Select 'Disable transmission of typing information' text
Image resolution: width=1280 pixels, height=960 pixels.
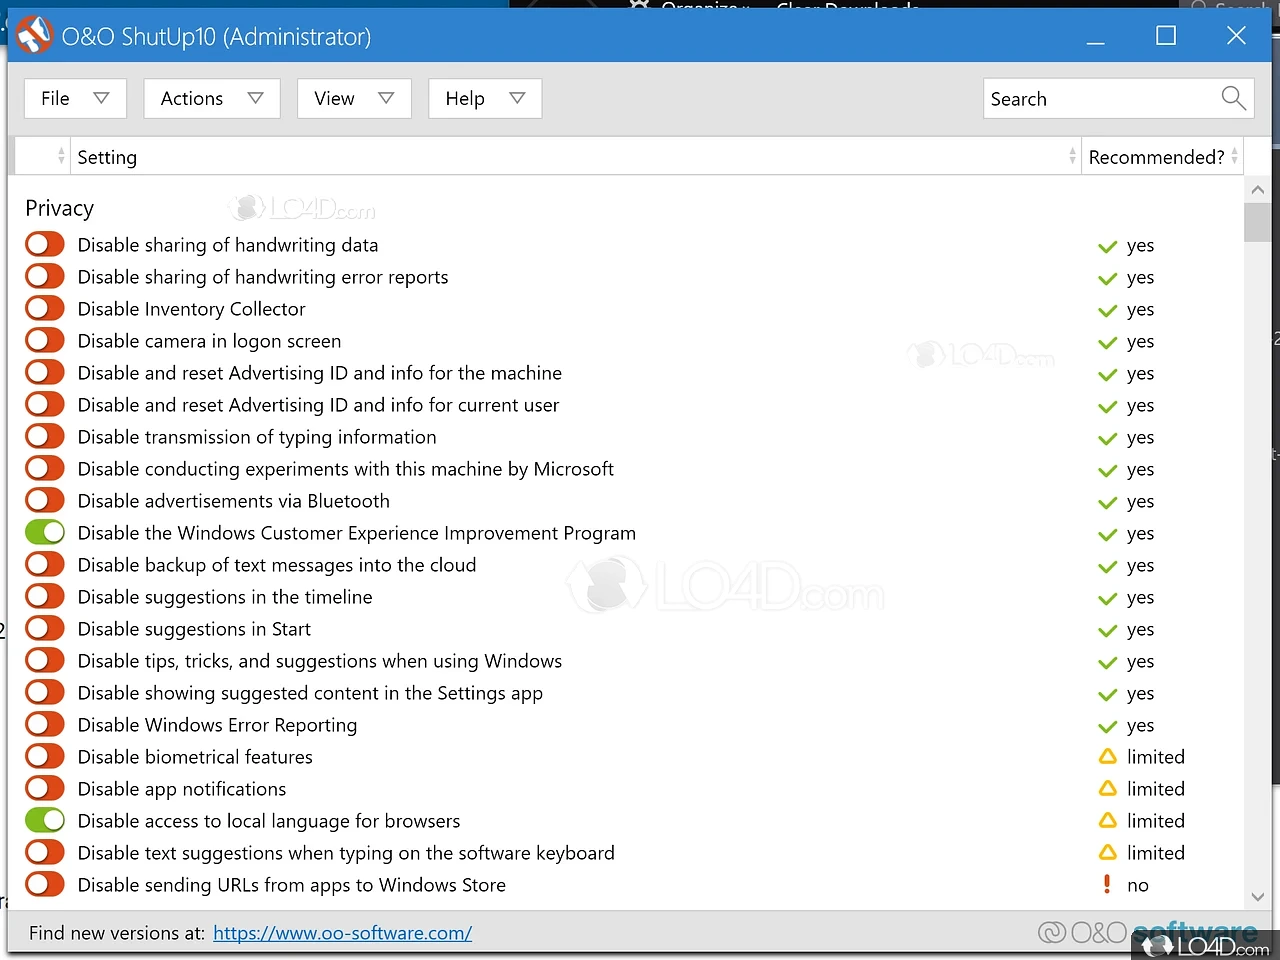(x=257, y=437)
